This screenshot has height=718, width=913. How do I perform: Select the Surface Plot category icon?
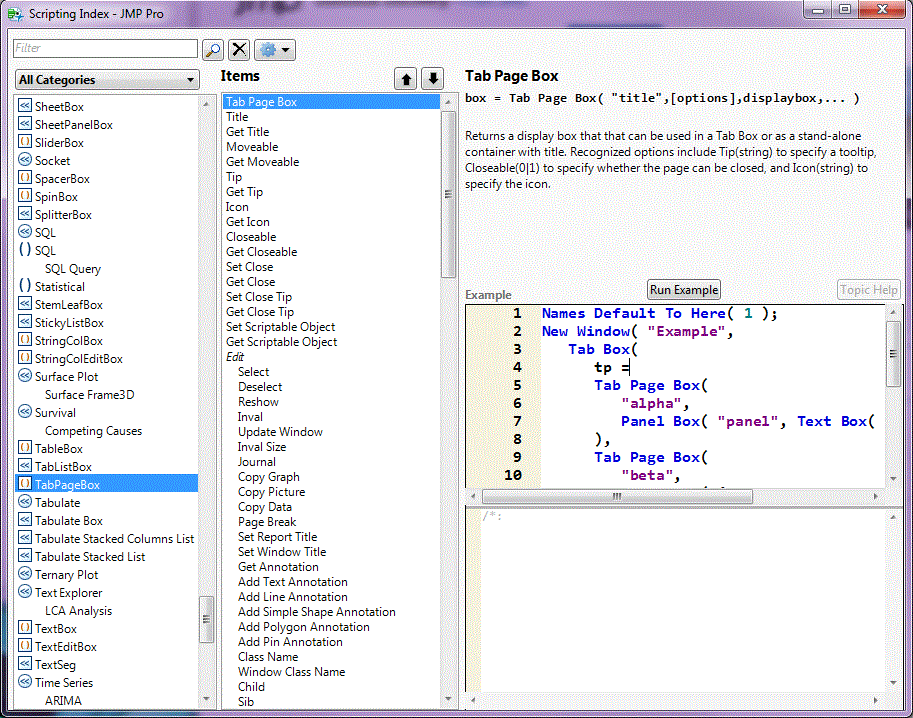25,376
